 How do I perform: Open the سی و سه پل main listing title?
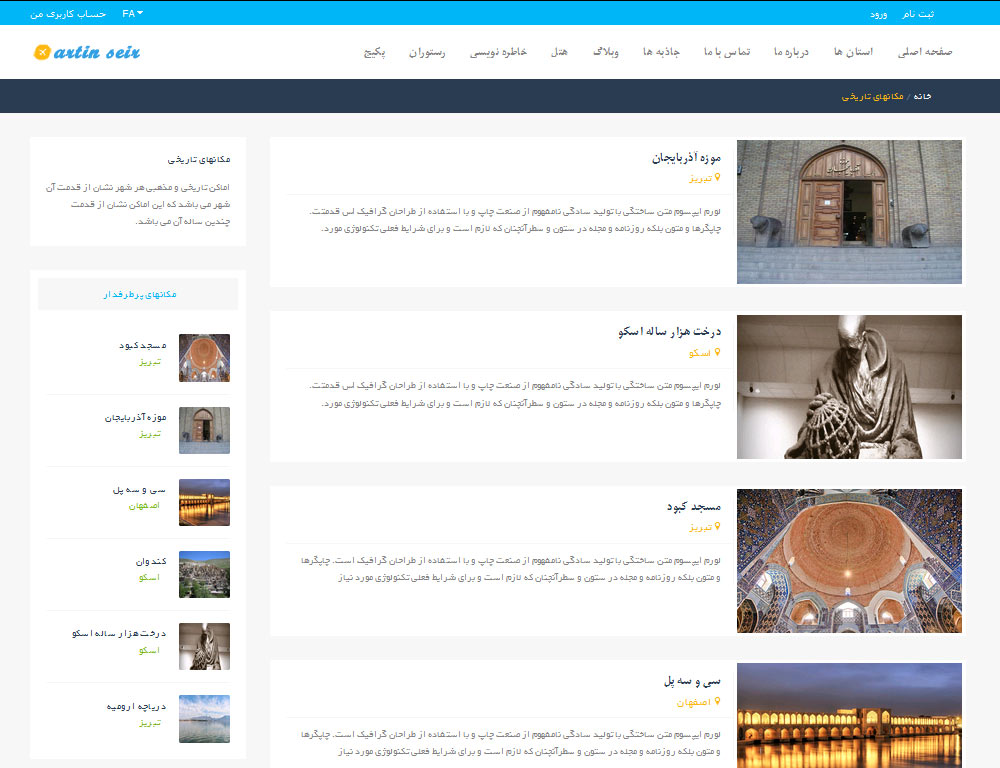[x=692, y=681]
